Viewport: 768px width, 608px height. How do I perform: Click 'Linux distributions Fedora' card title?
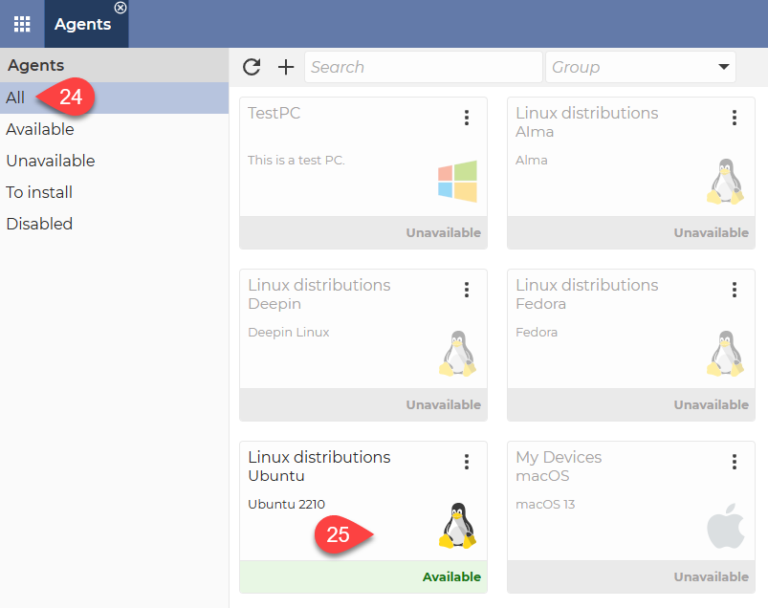click(x=587, y=294)
